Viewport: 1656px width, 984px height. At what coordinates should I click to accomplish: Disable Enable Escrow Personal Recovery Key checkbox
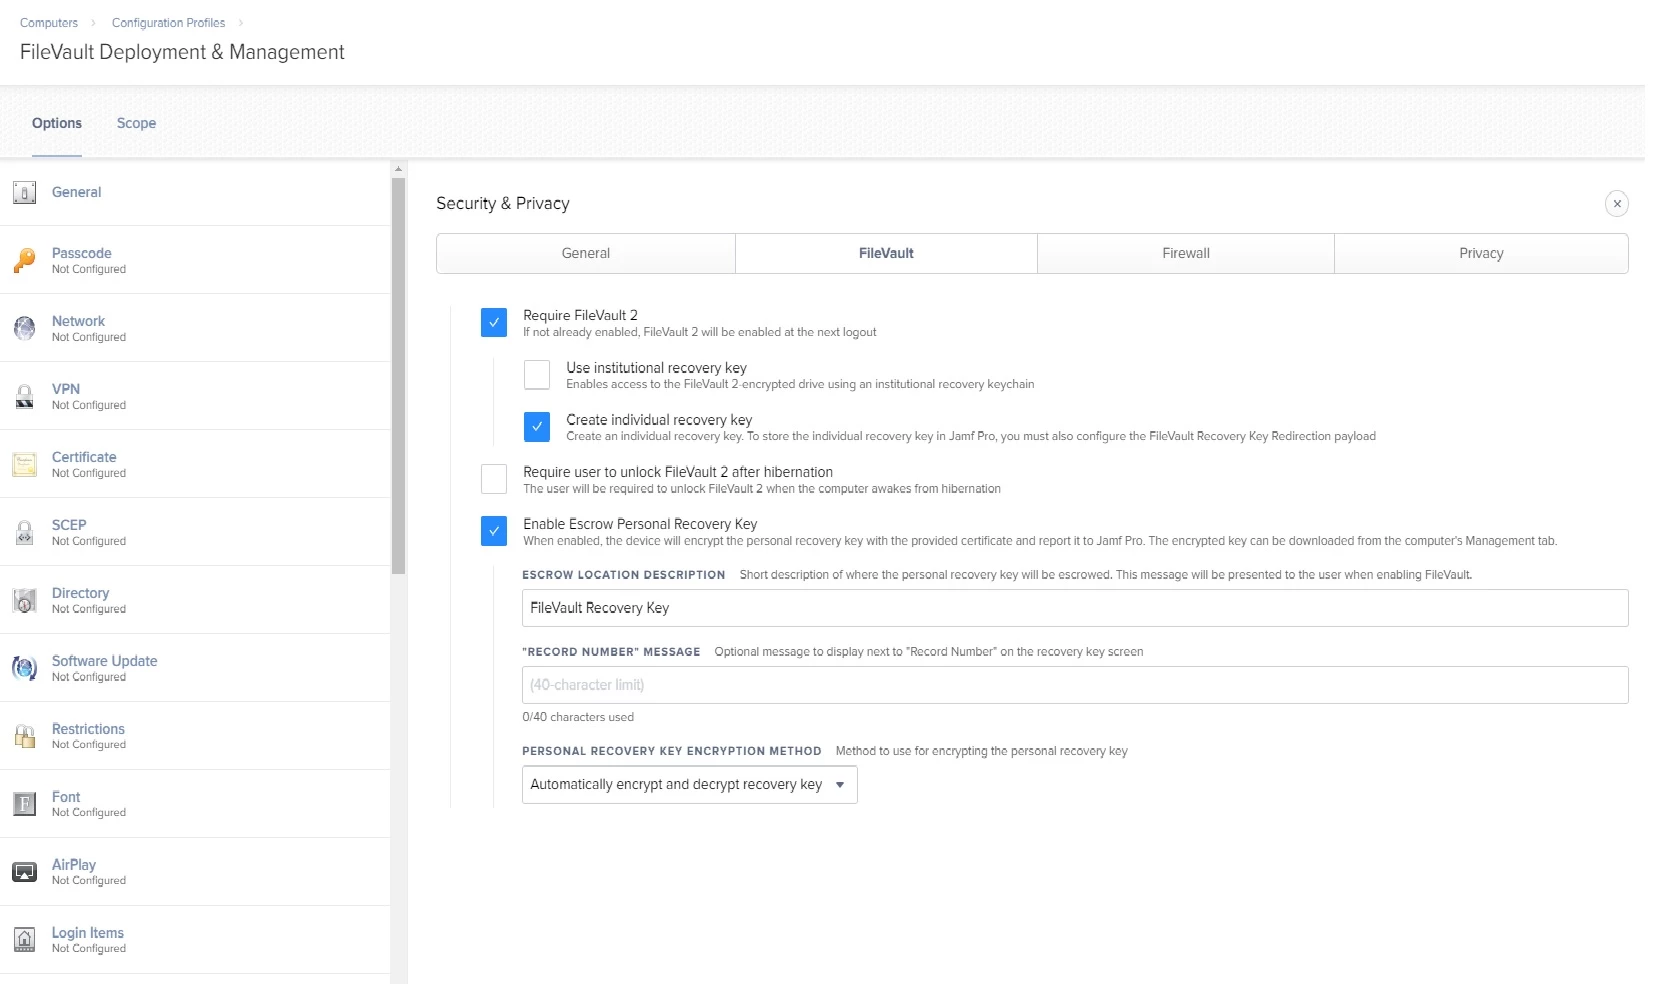494,531
